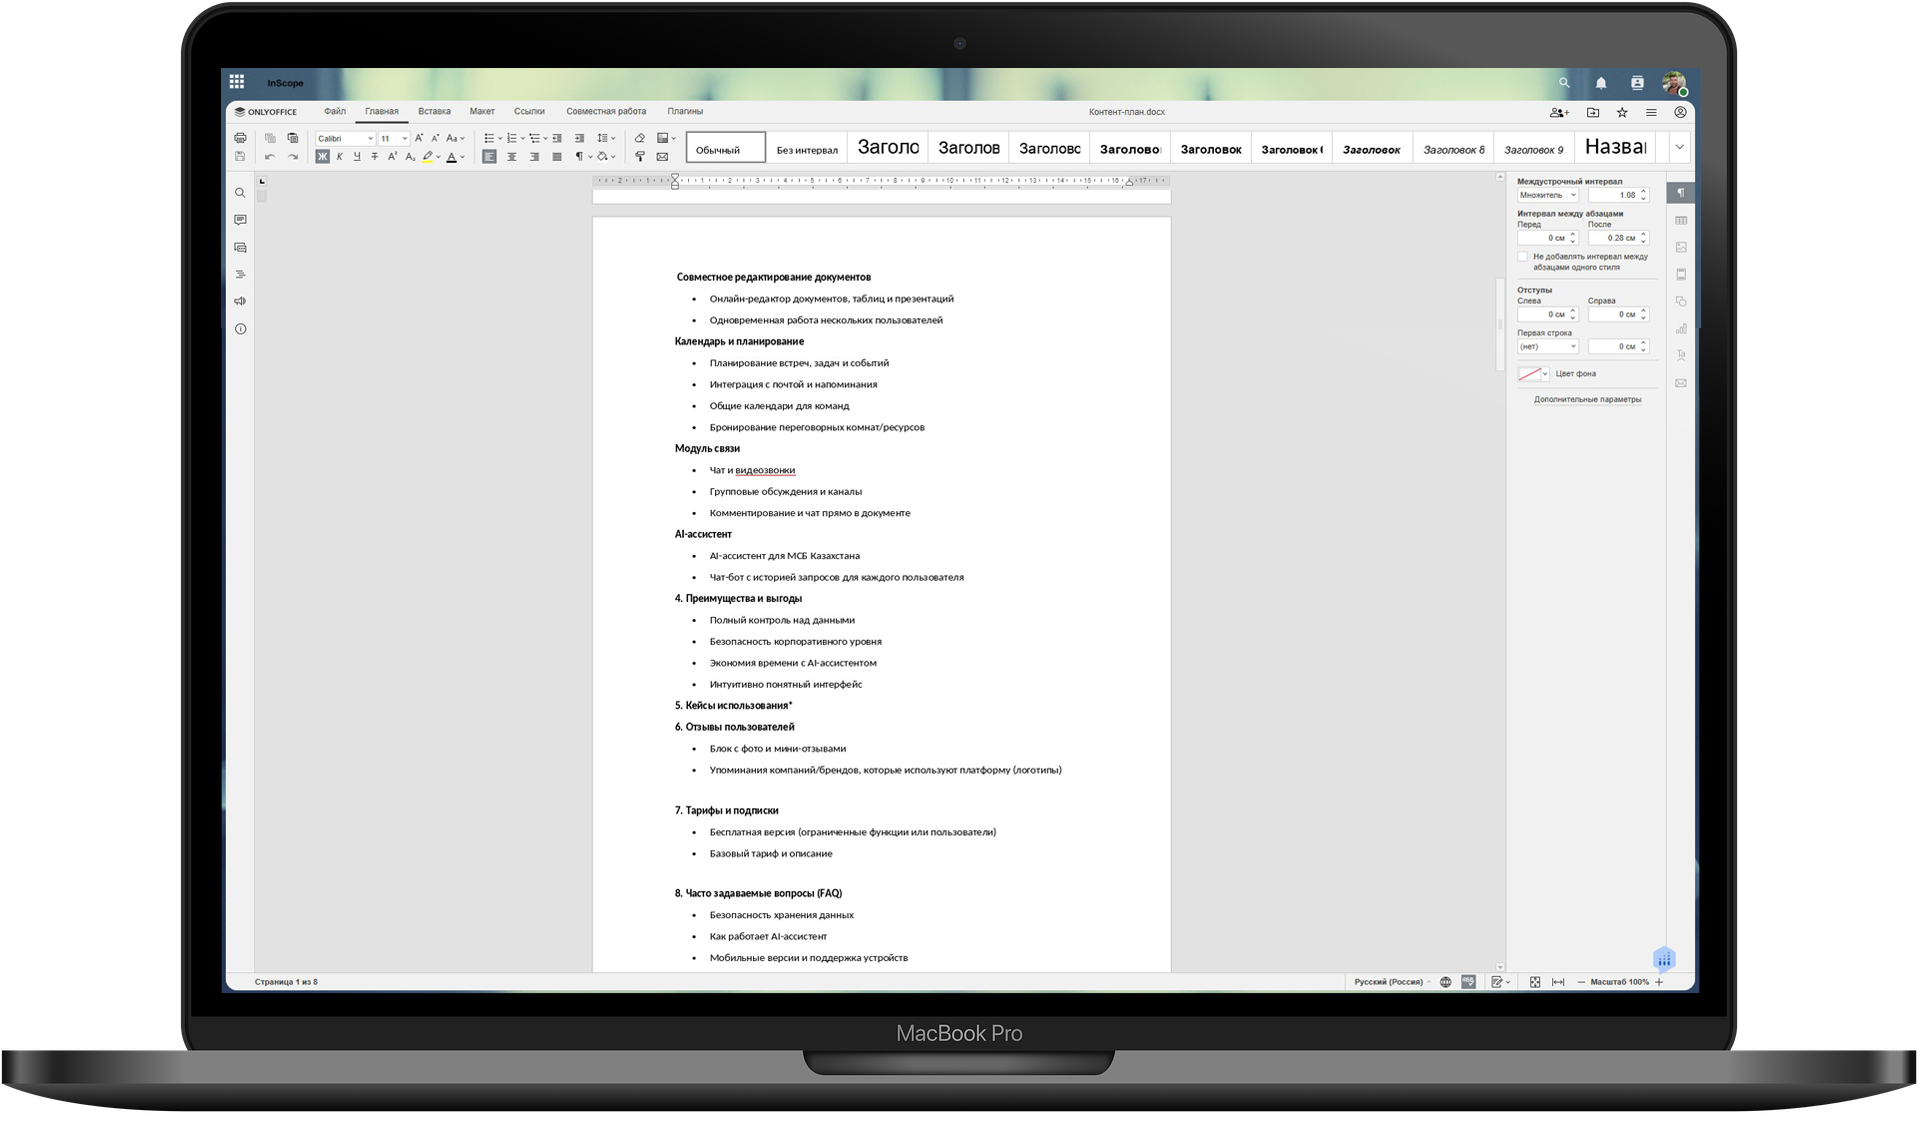The width and height of the screenshot is (1920, 1140).
Task: Click Fit to width icon in status bar
Action: click(x=1558, y=982)
